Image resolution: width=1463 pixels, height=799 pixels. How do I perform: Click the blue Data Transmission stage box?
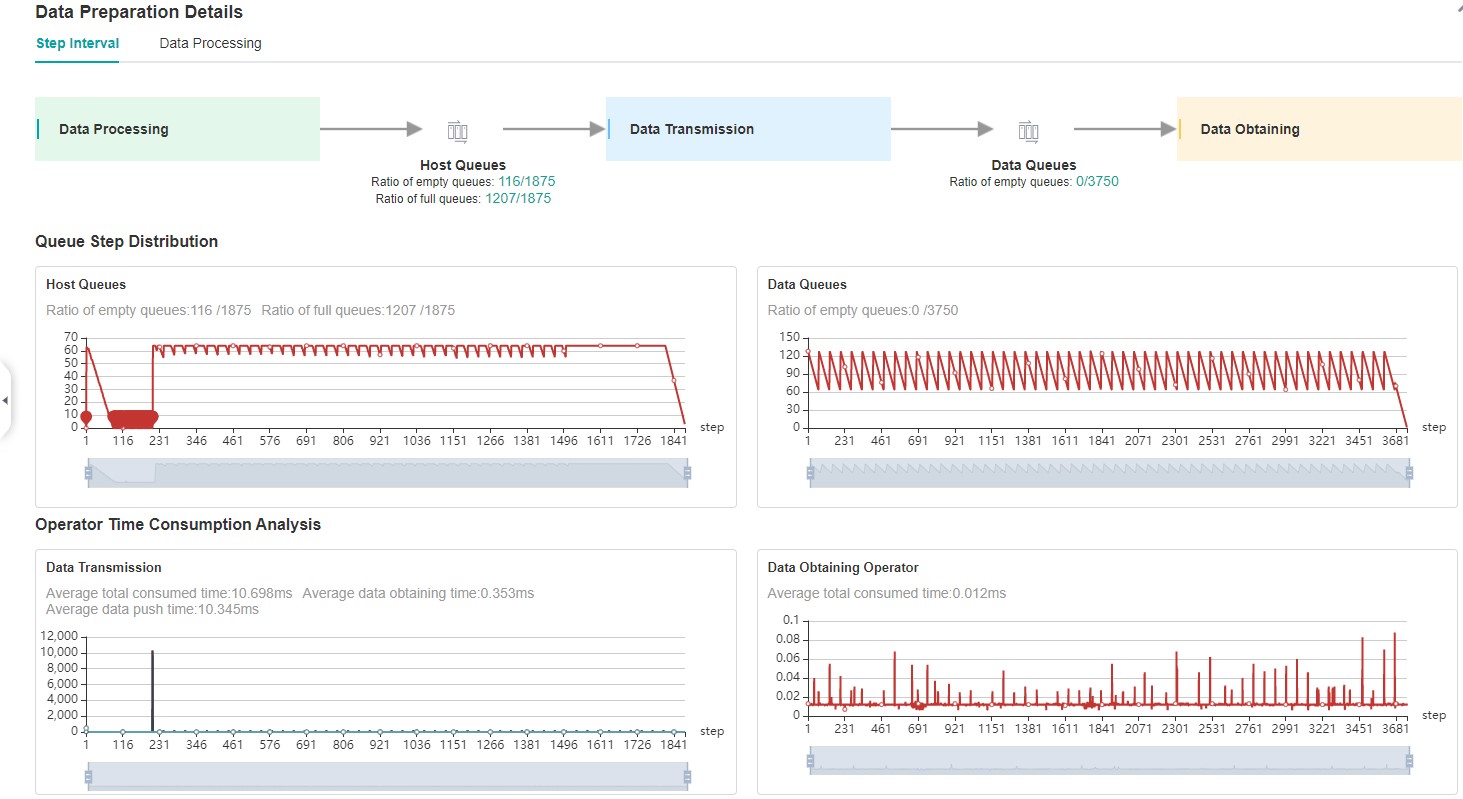pyautogui.click(x=748, y=129)
